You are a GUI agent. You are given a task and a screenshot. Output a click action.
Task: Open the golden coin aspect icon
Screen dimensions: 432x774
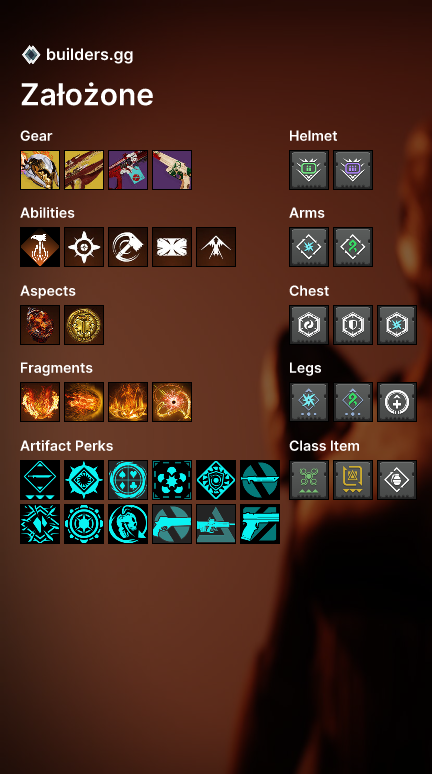pos(84,325)
